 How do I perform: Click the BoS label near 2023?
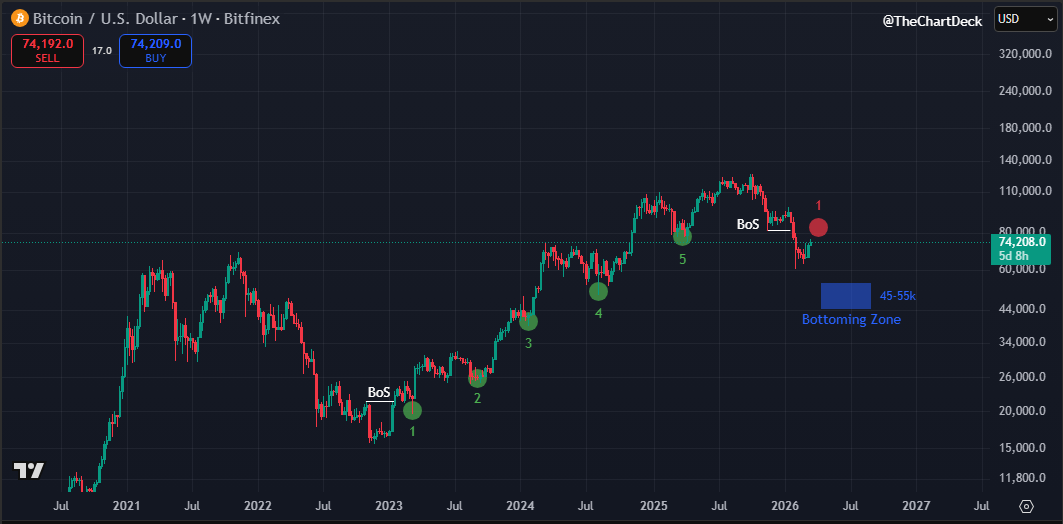379,392
